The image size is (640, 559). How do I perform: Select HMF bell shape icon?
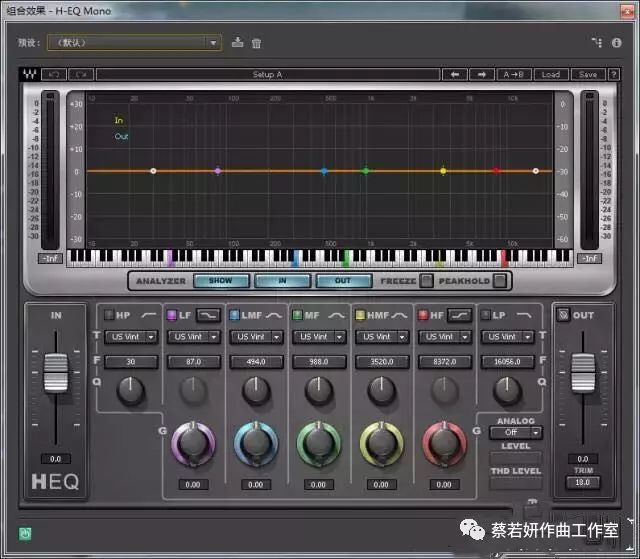pyautogui.click(x=399, y=315)
